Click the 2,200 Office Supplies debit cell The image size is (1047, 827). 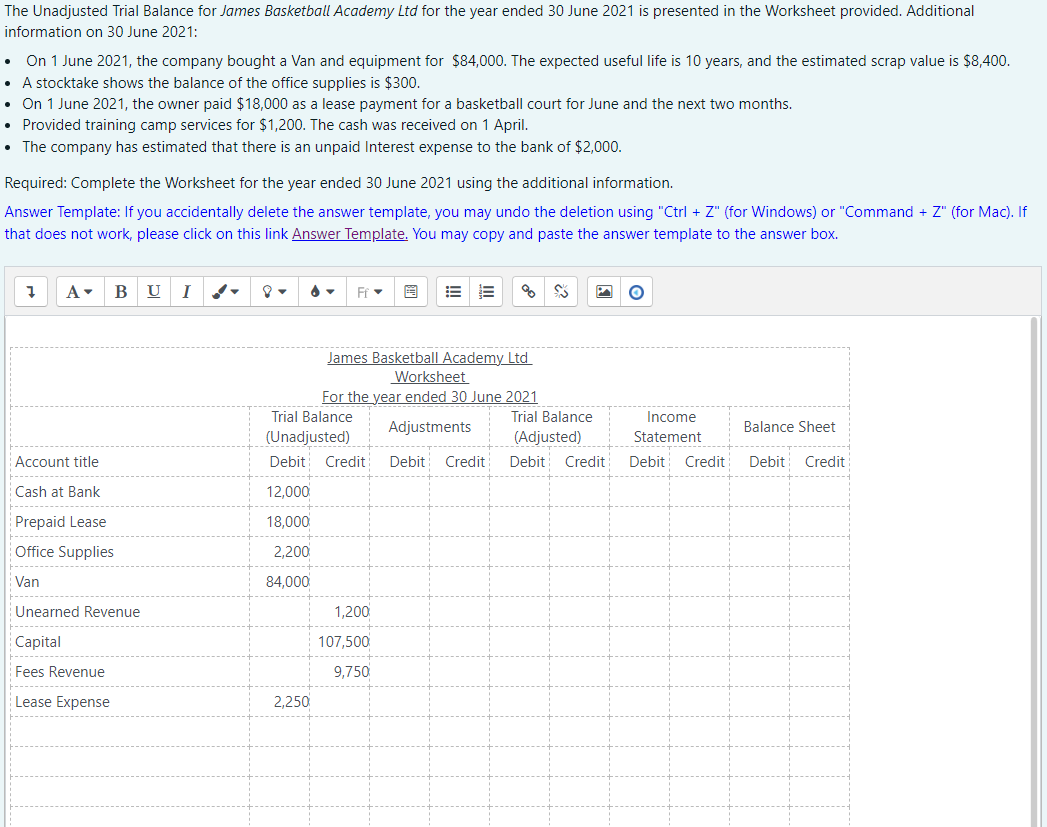tap(280, 552)
